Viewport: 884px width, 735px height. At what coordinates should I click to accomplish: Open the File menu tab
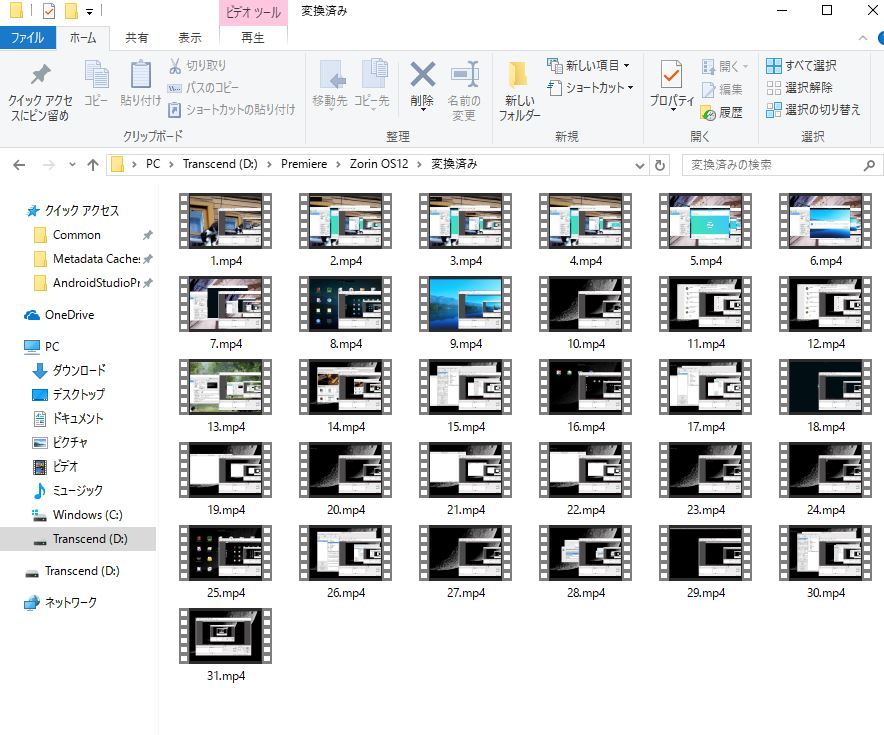point(27,38)
